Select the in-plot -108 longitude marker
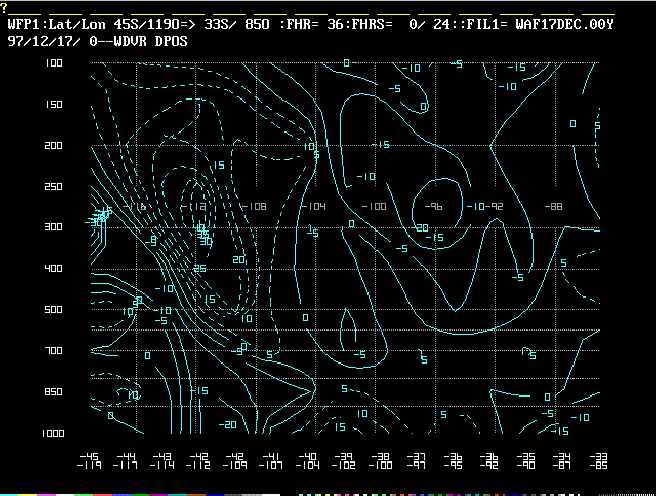The height and width of the screenshot is (496, 656). coord(254,207)
